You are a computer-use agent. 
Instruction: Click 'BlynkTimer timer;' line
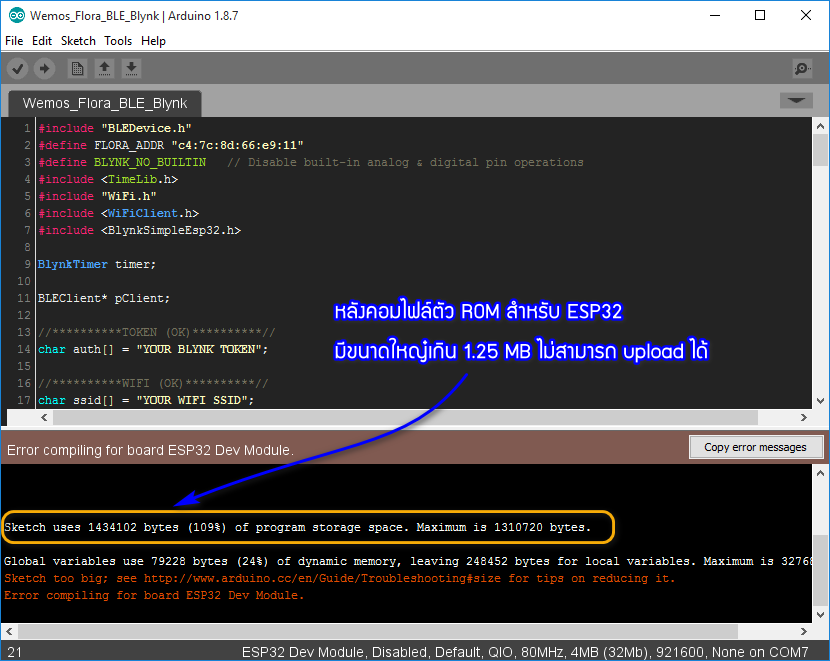[x=97, y=264]
